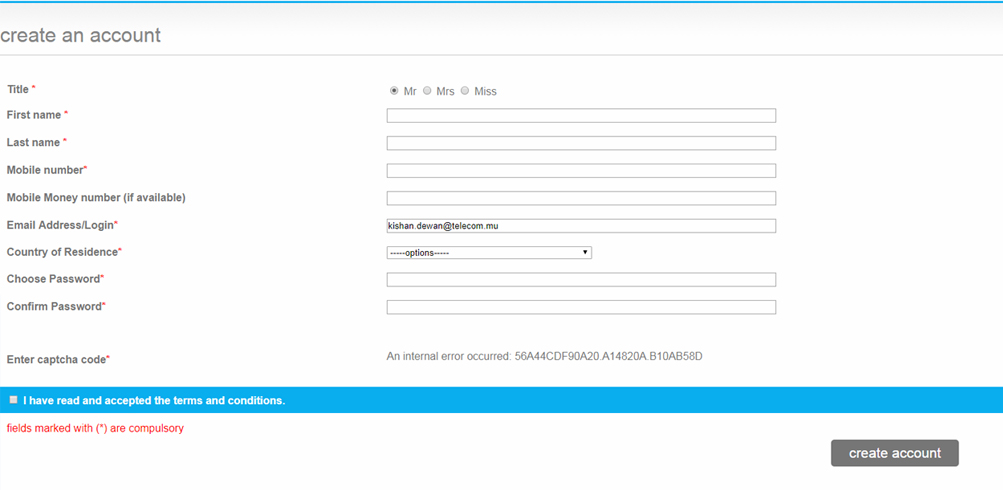
Task: Select the Mrs title radio button
Action: (x=427, y=91)
